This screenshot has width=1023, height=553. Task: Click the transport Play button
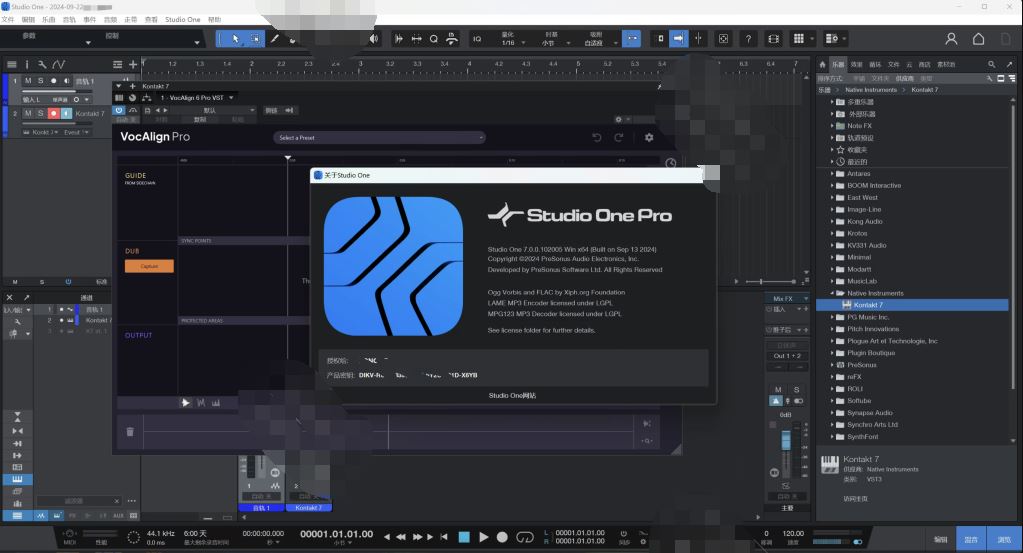click(483, 537)
